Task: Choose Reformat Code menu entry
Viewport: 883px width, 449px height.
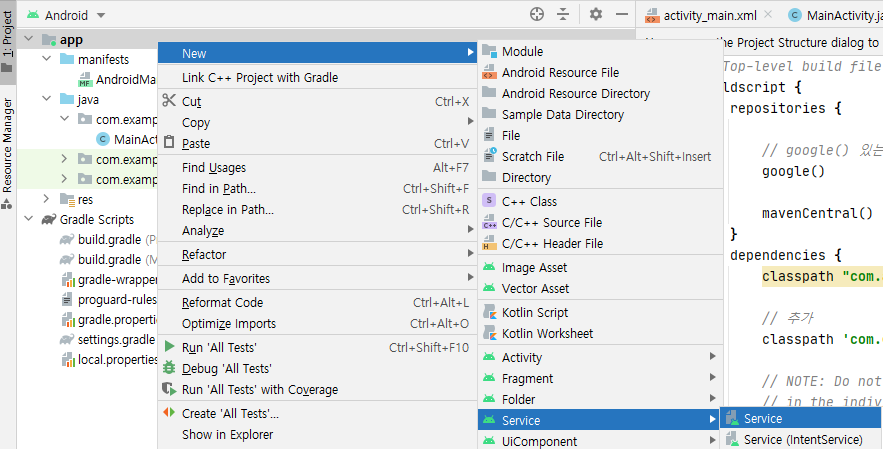Action: [318, 303]
